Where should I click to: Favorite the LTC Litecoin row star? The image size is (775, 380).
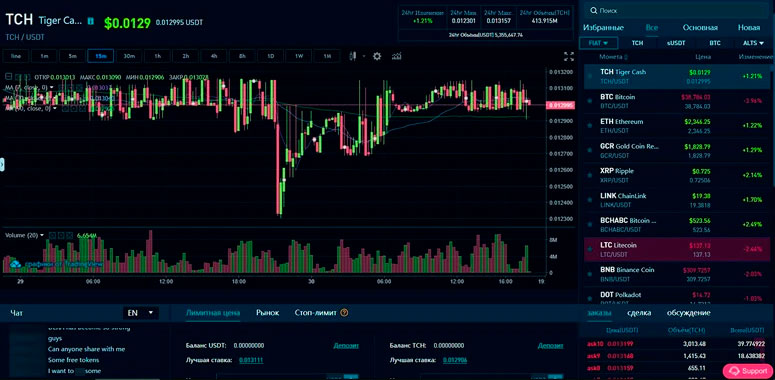click(590, 250)
